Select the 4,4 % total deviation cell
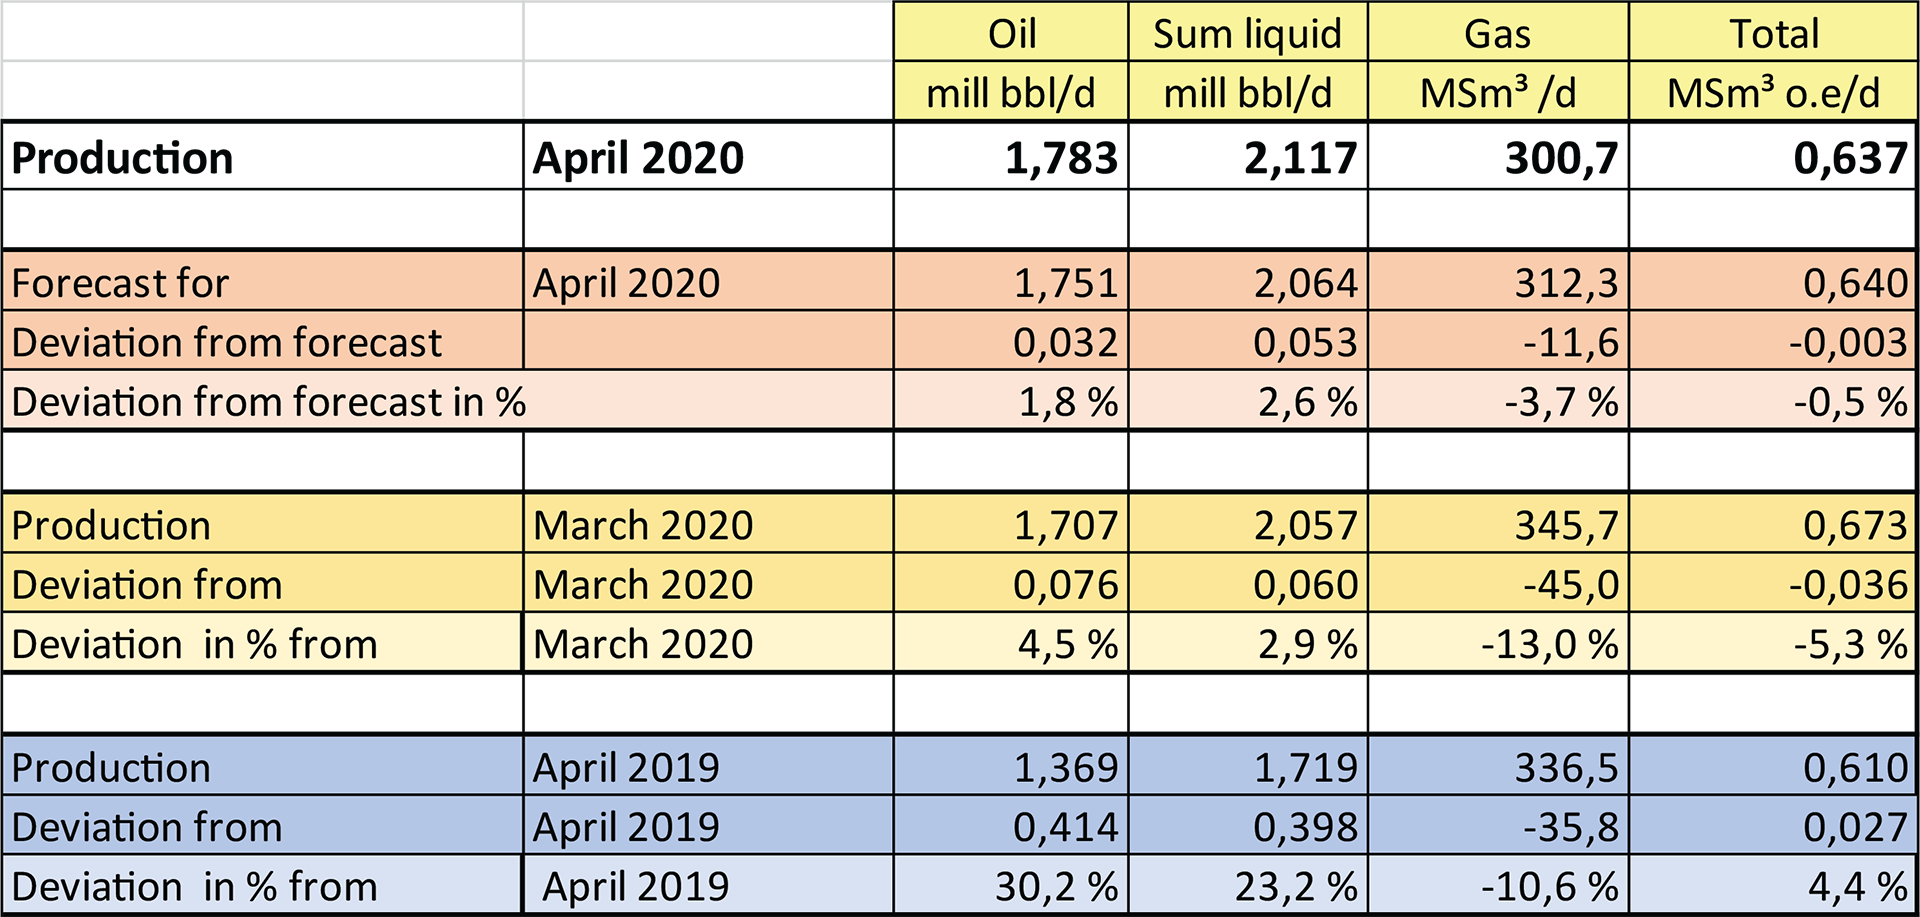 1857,886
